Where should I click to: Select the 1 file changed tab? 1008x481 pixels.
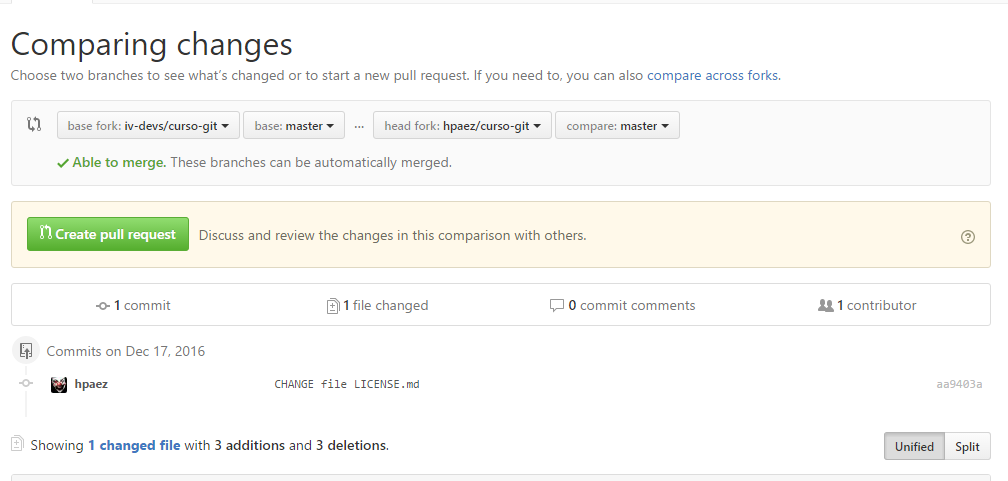click(377, 305)
